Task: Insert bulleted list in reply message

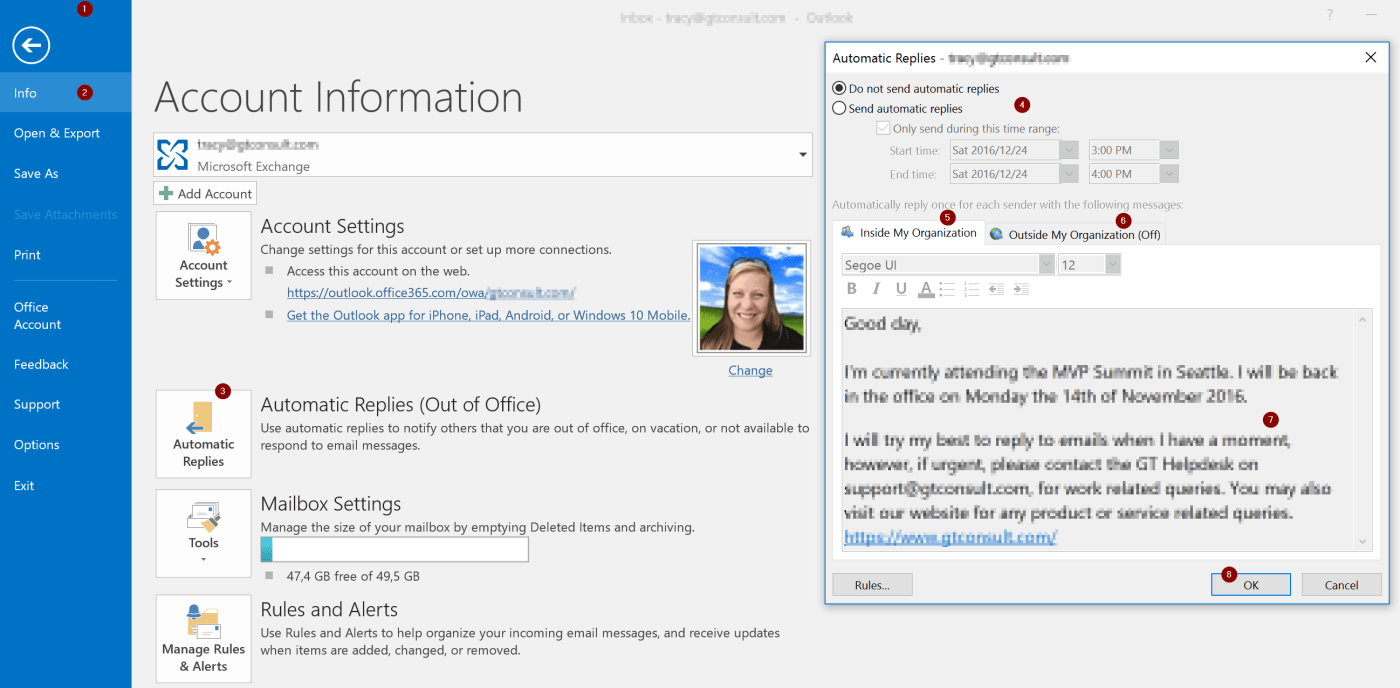Action: coord(947,289)
